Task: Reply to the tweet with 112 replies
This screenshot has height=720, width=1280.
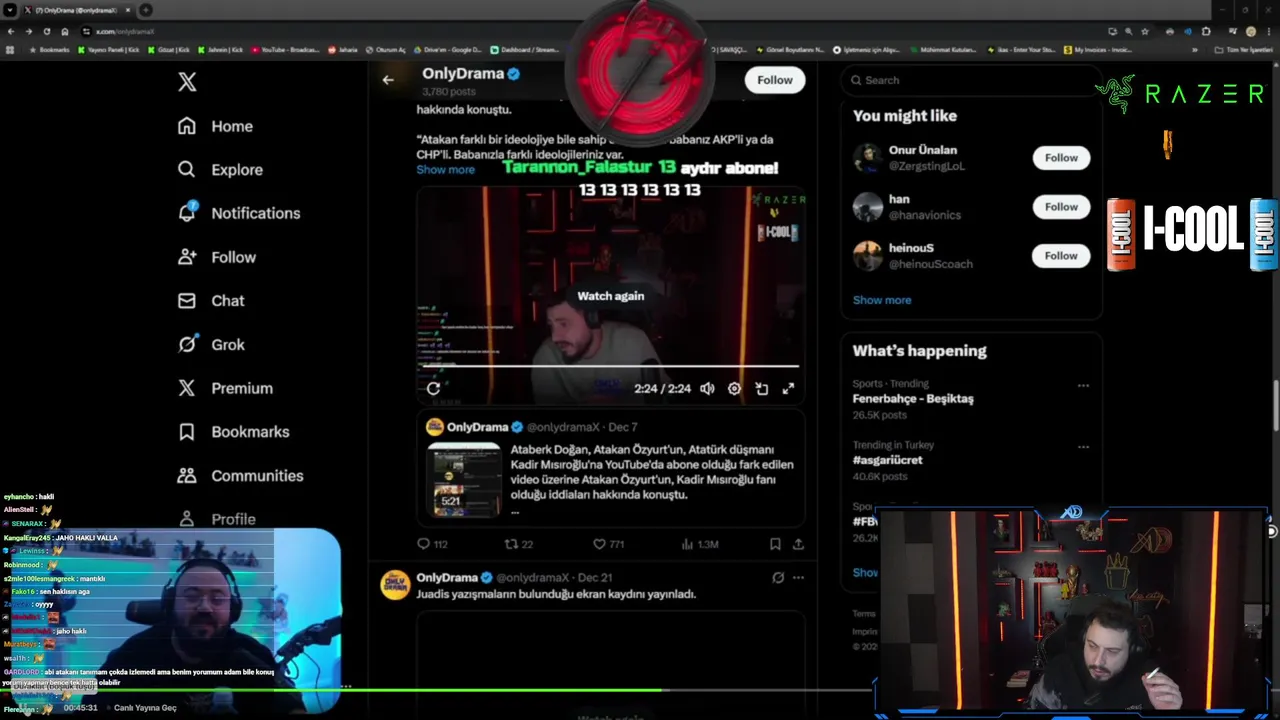Action: [x=432, y=544]
